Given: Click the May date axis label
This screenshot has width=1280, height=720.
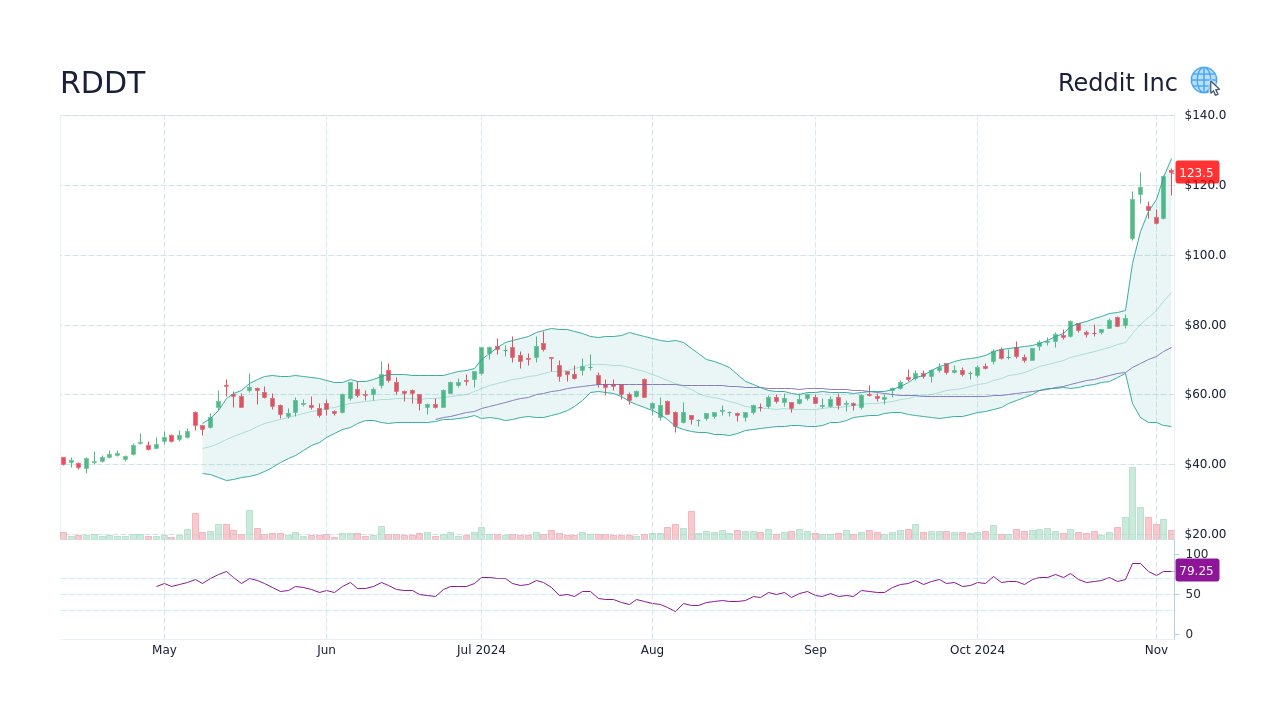Looking at the screenshot, I should coord(164,650).
